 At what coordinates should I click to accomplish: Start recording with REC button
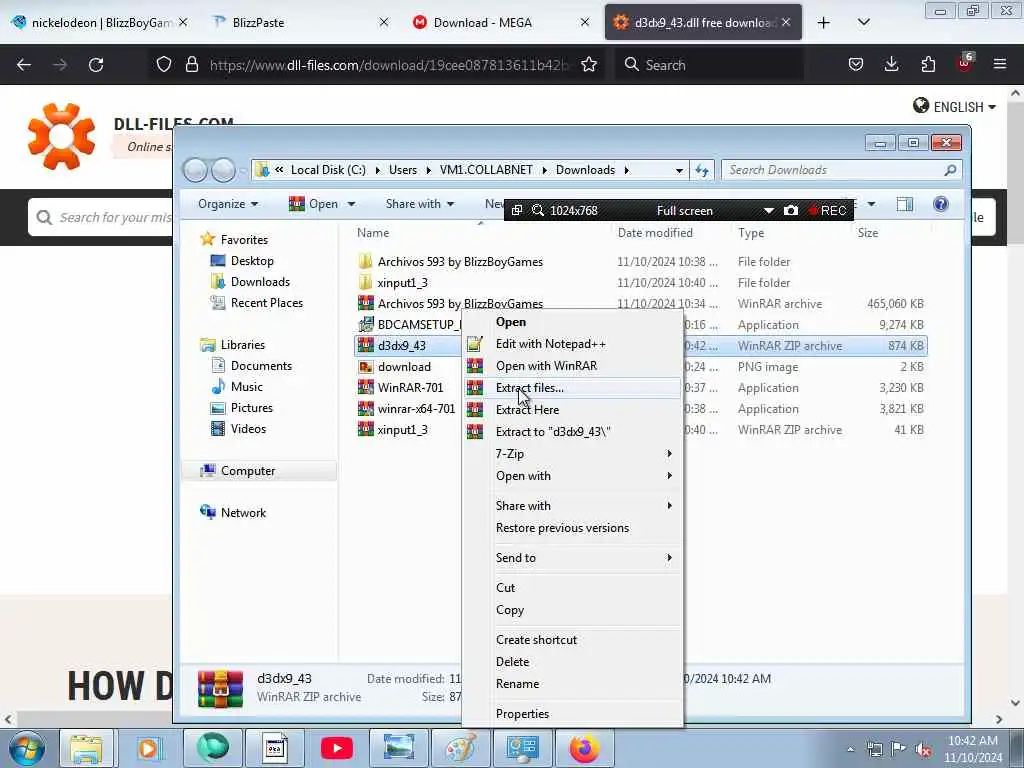827,210
